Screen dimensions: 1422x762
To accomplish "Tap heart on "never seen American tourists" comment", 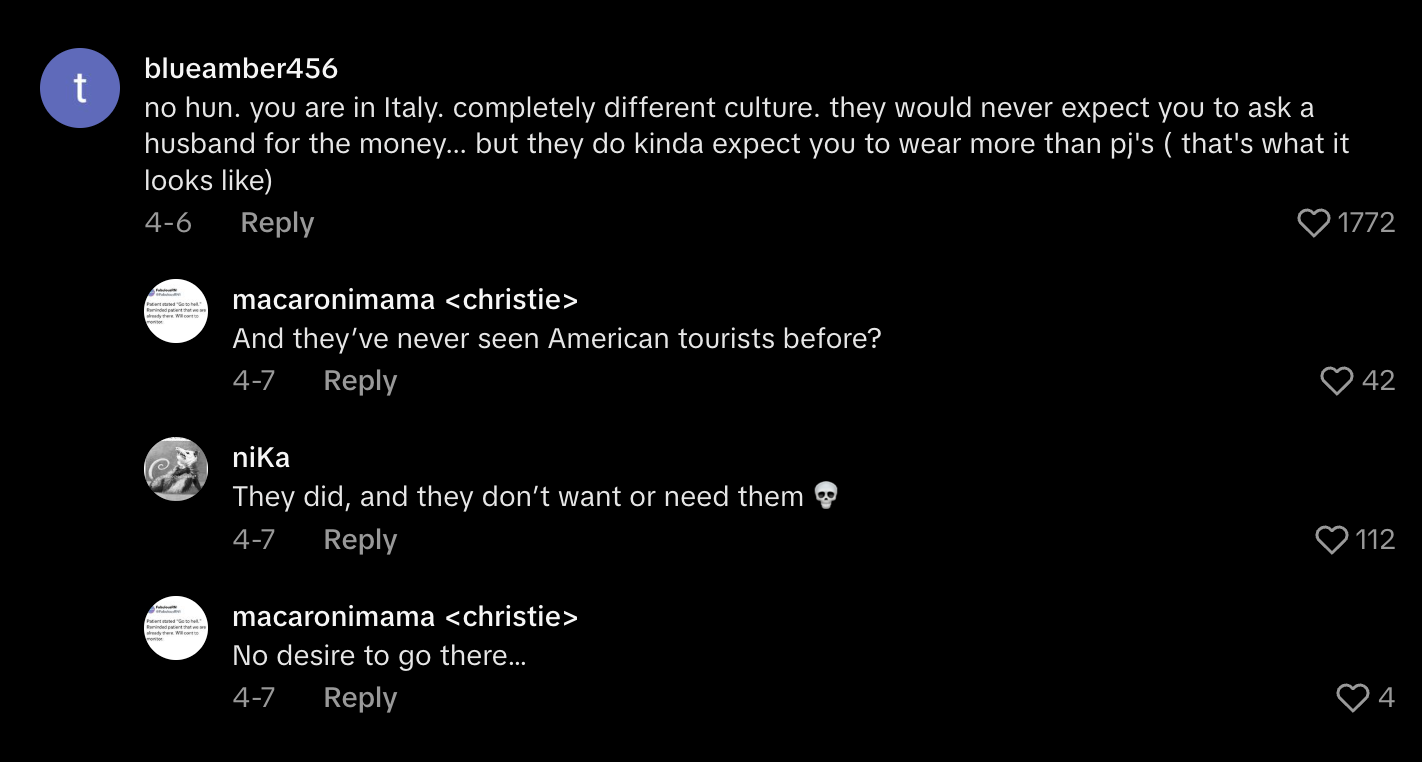I will (1337, 381).
